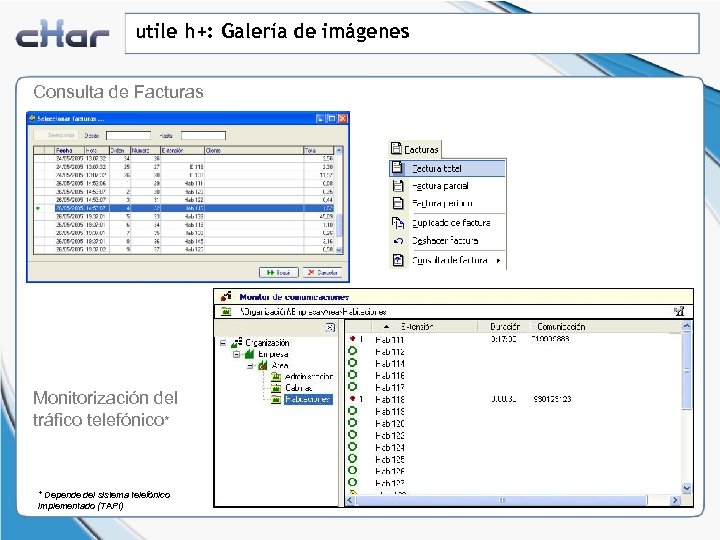Collapse the Organización tree node

(x=223, y=343)
